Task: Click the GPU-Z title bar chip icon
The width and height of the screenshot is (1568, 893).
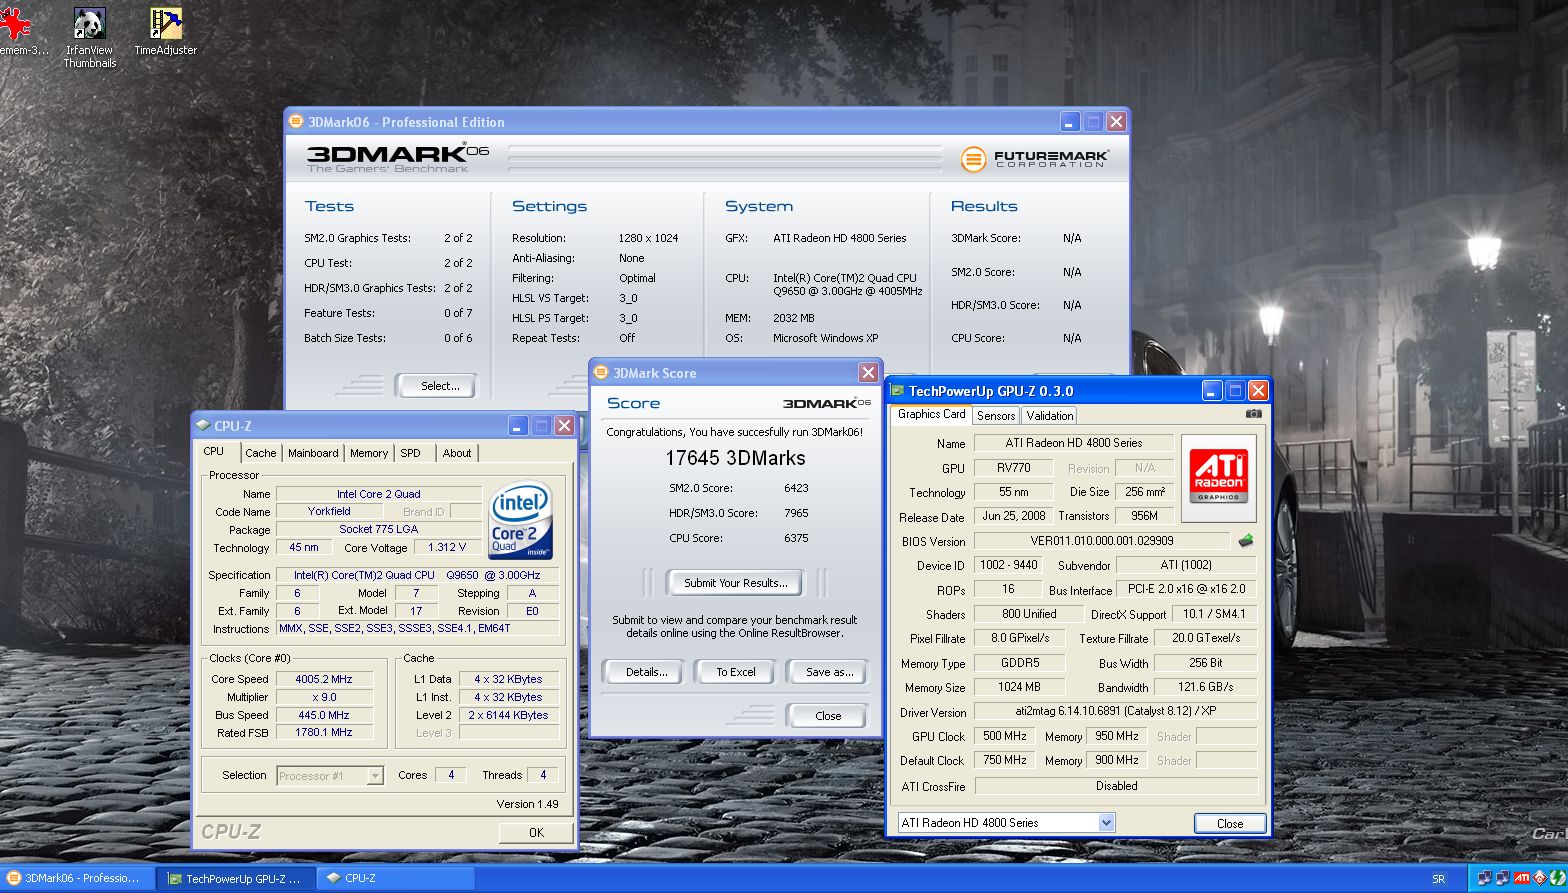Action: click(x=897, y=391)
